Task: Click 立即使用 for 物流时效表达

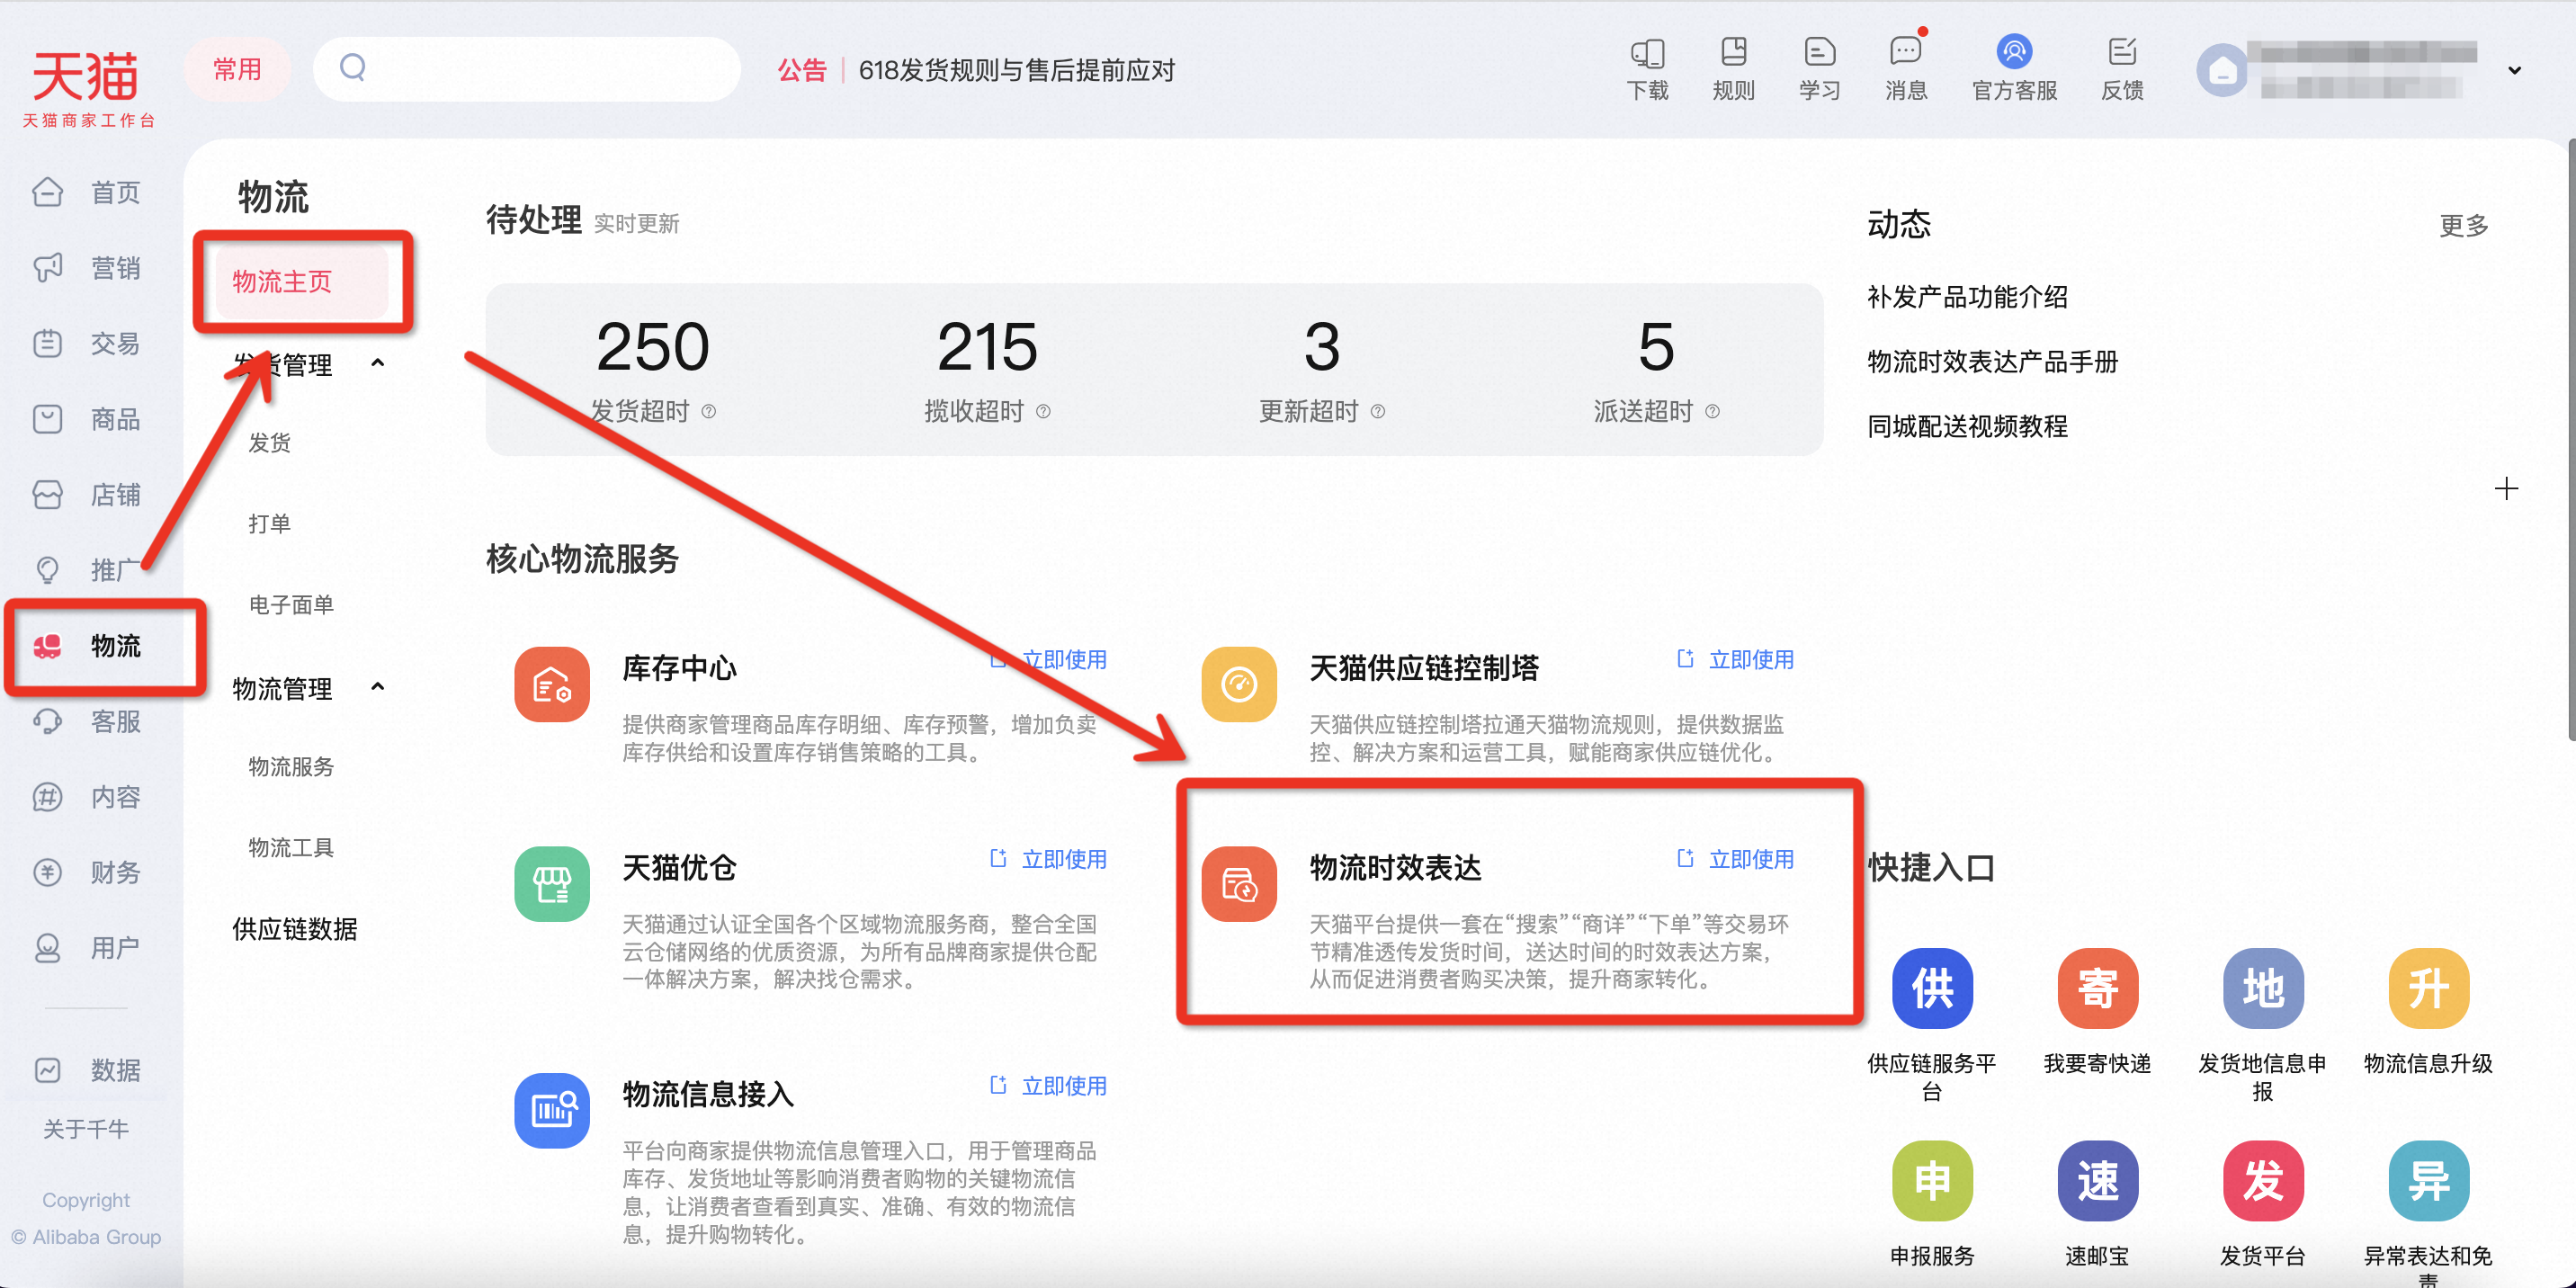Action: [x=1736, y=859]
